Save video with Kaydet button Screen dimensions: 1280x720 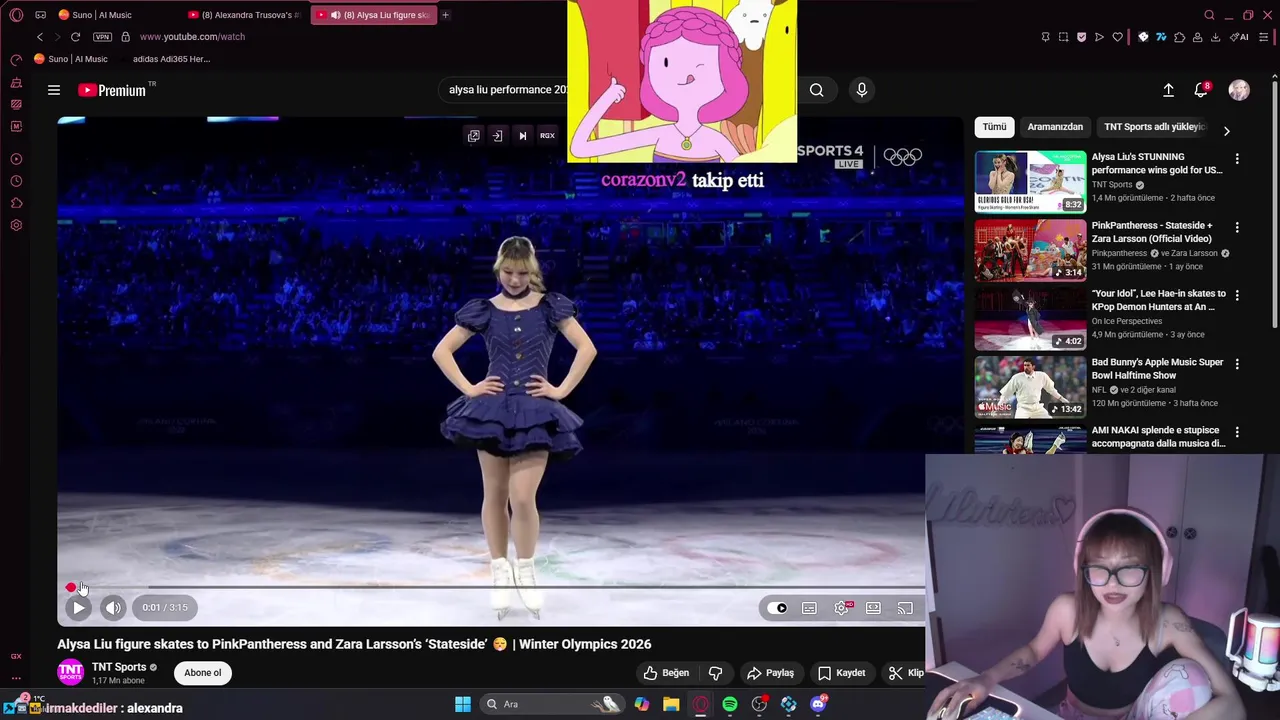click(x=841, y=673)
